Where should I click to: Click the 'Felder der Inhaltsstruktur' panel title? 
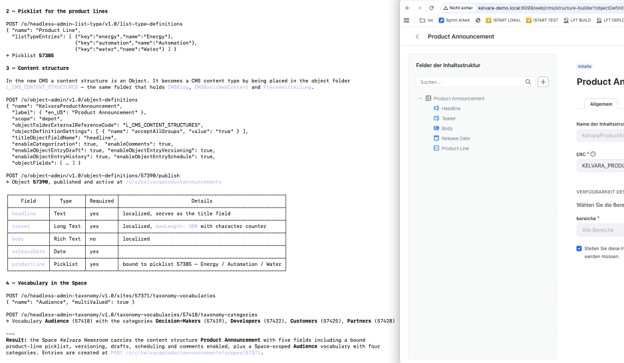click(x=448, y=65)
